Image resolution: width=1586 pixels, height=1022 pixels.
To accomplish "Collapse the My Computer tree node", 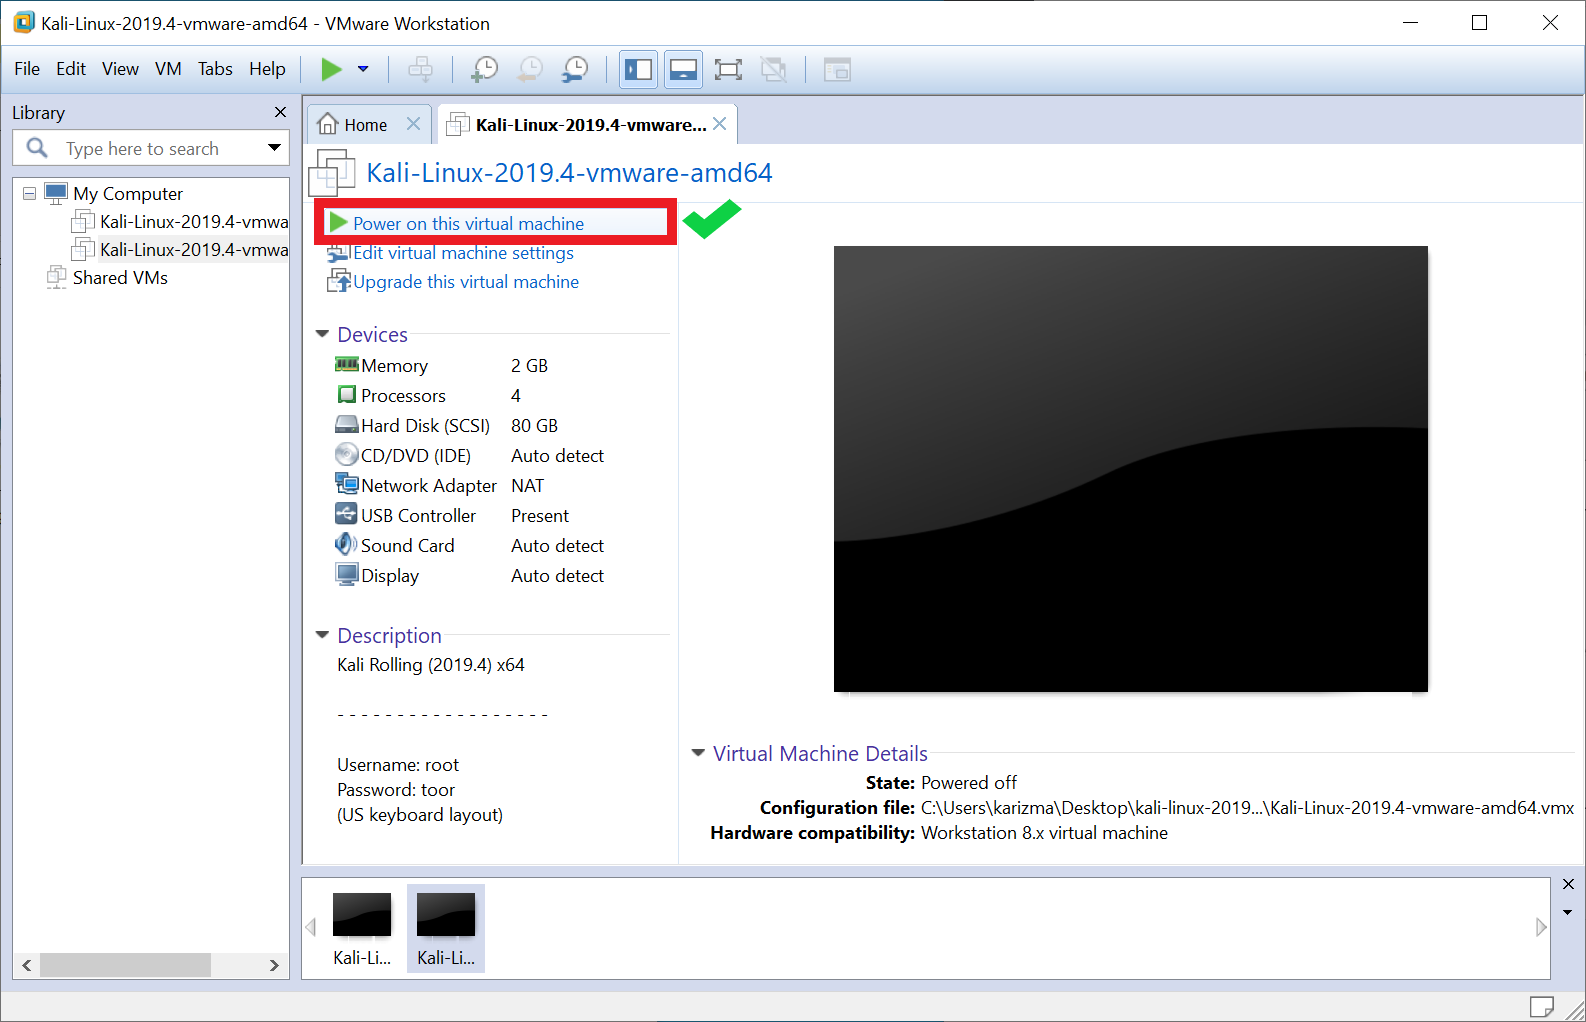I will tap(29, 193).
